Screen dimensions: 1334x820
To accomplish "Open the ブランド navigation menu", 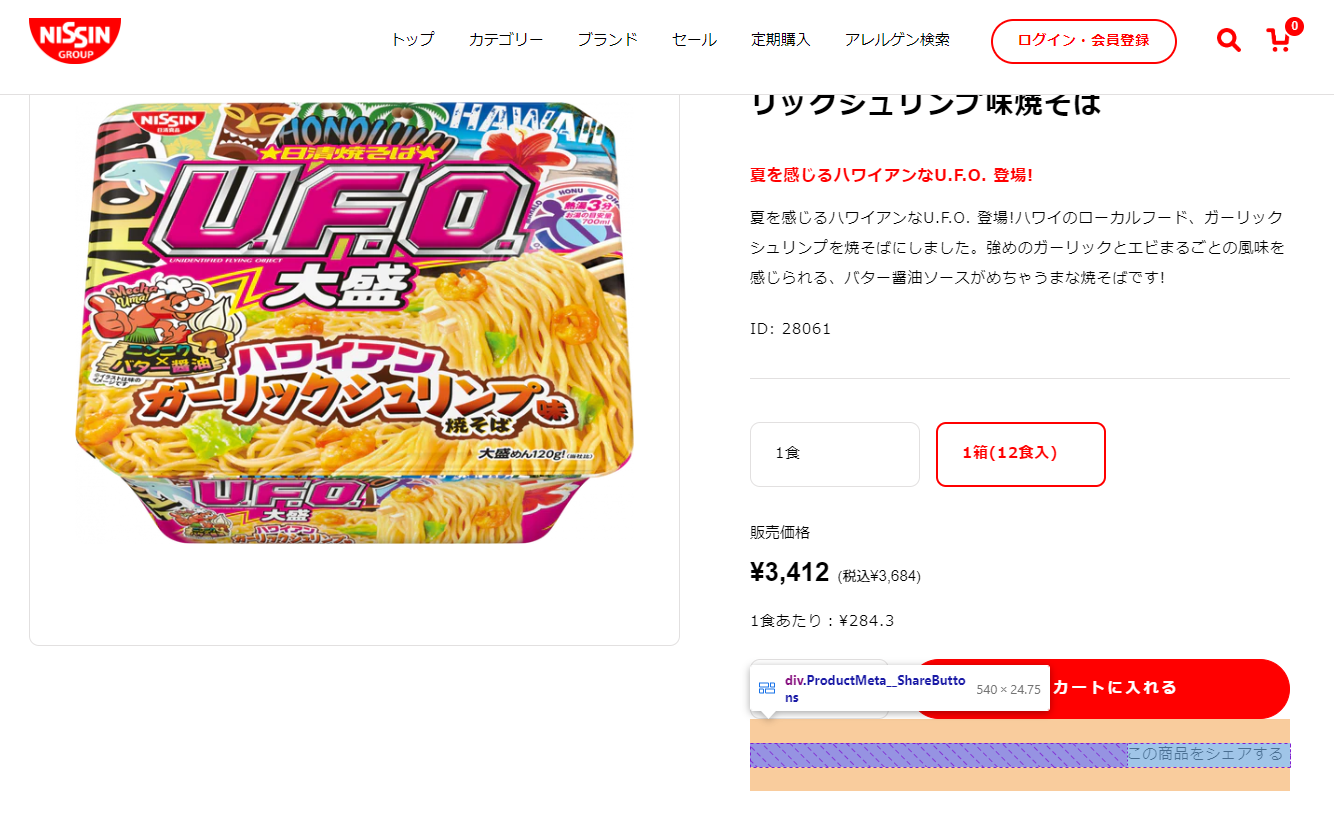I will point(607,39).
